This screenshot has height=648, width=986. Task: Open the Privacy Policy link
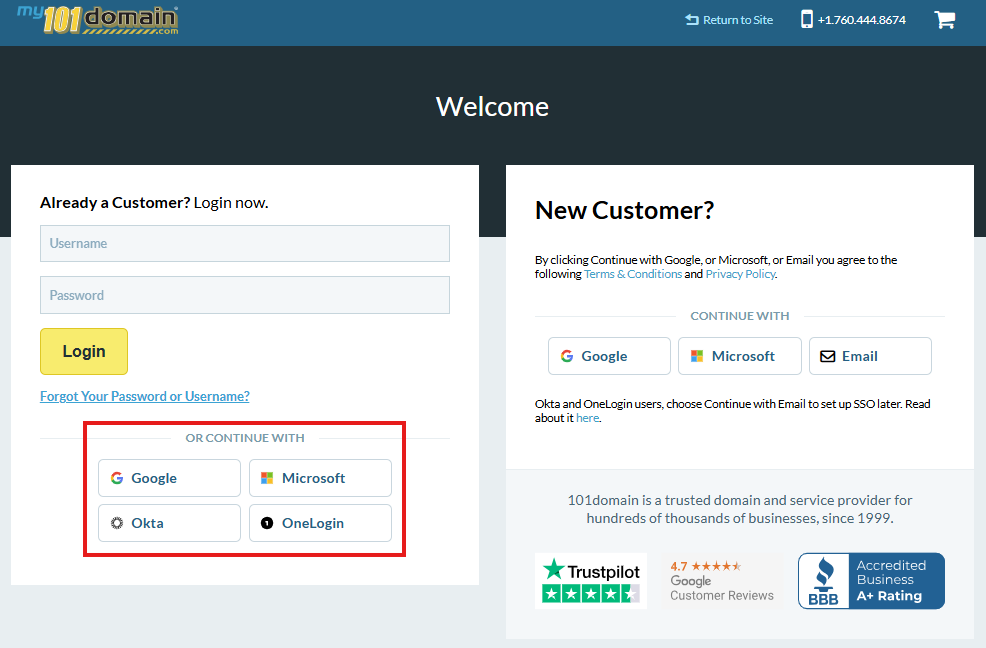(740, 273)
